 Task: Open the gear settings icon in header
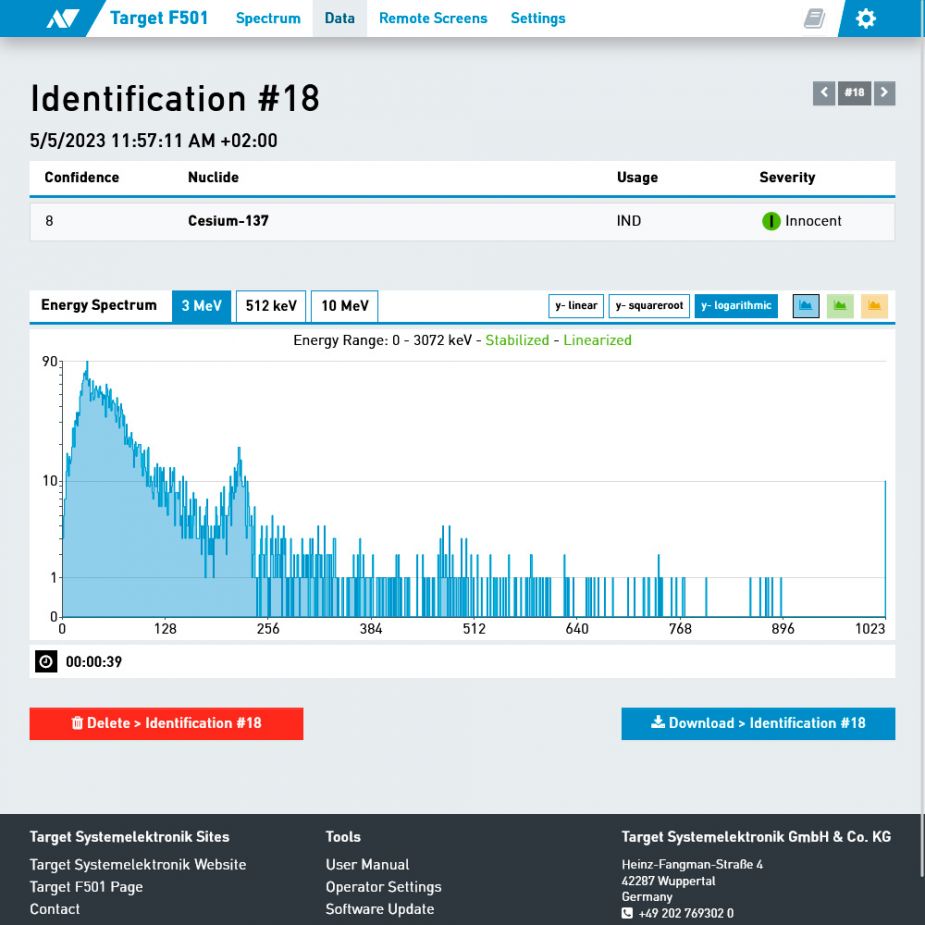[865, 18]
